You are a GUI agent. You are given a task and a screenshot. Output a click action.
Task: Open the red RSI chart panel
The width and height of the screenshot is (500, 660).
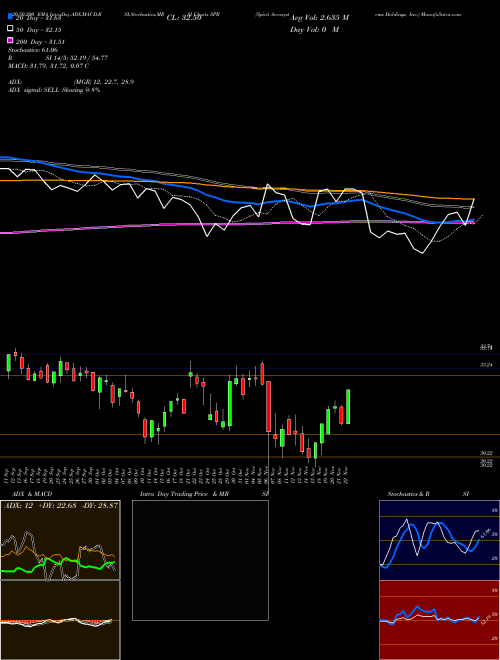(x=439, y=620)
